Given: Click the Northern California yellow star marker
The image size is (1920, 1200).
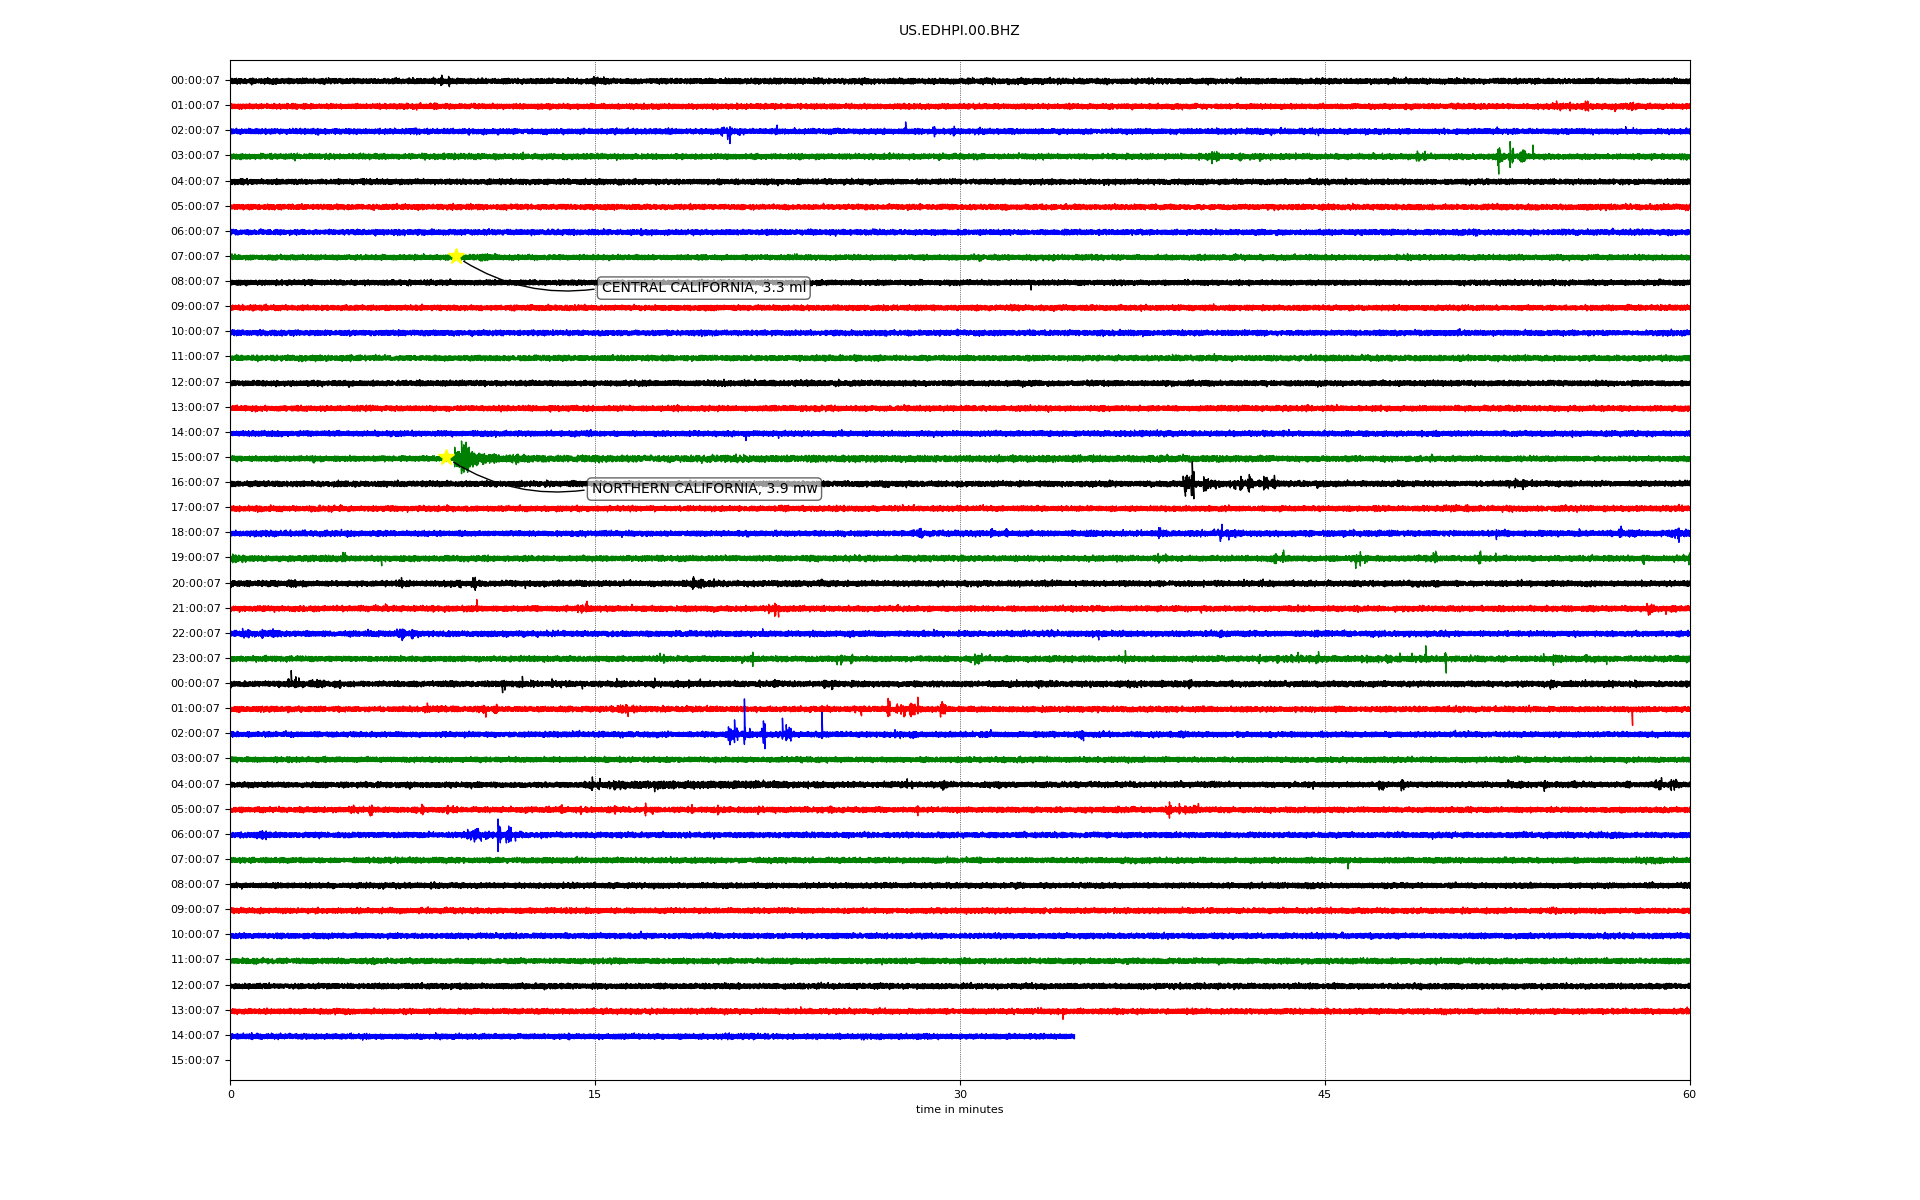Looking at the screenshot, I should 447,457.
